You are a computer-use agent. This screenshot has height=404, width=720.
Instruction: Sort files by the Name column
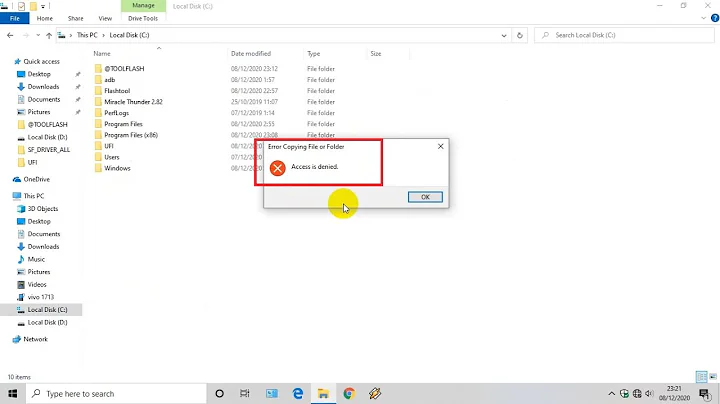click(102, 54)
